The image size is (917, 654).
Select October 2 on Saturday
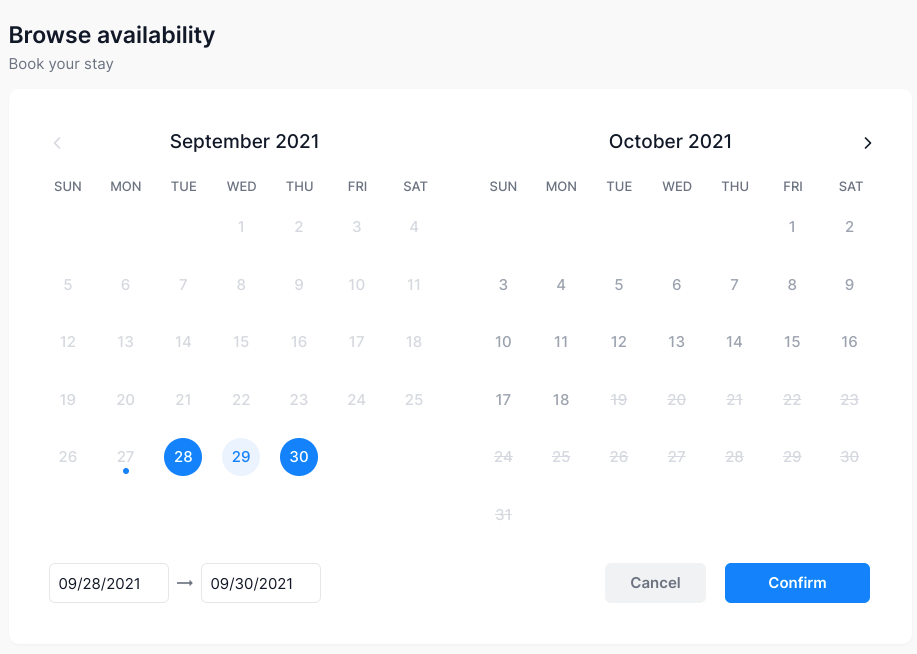pyautogui.click(x=850, y=227)
